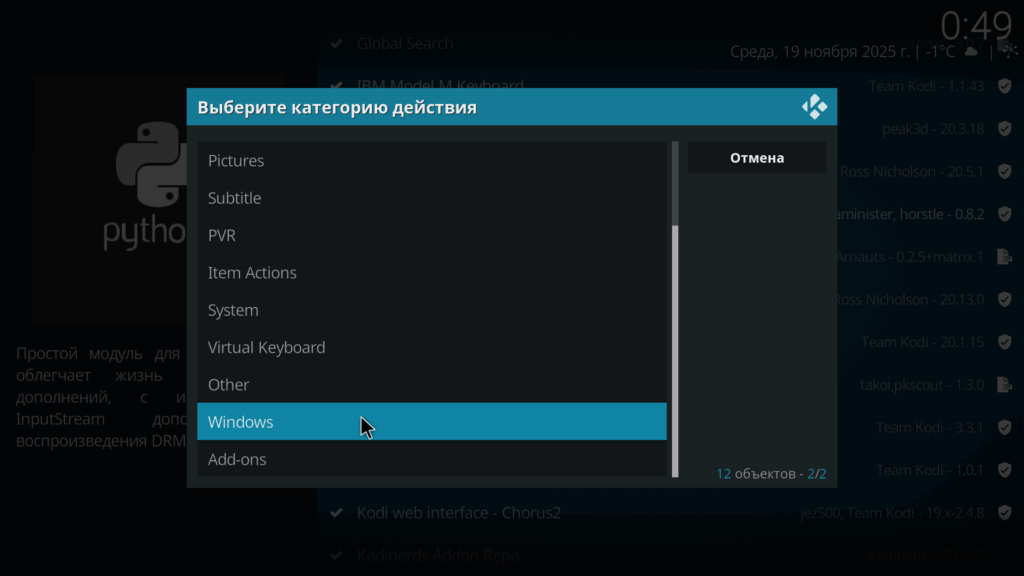The image size is (1024, 576).
Task: Click shield icon beside jez500 19.x-2.4.8 entry
Action: coord(1003,513)
